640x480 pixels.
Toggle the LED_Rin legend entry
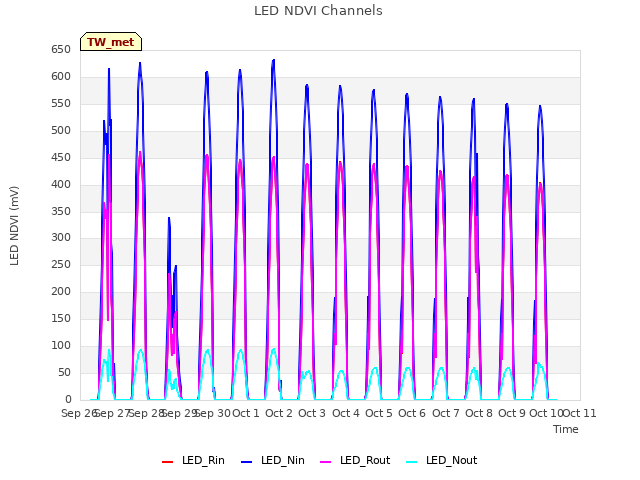193,460
